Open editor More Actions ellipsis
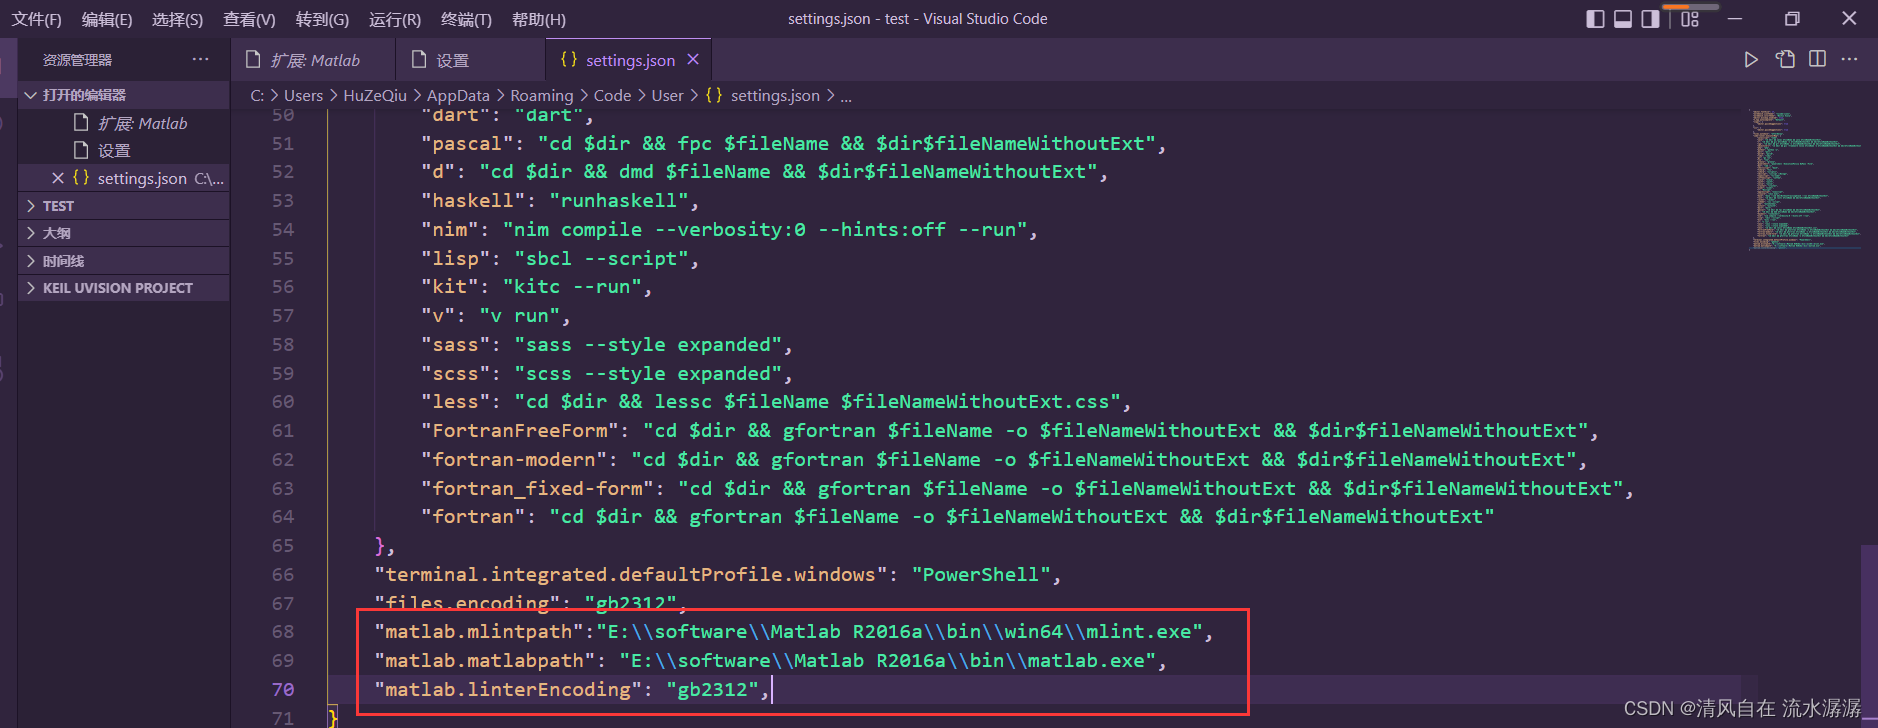 pos(1850,60)
